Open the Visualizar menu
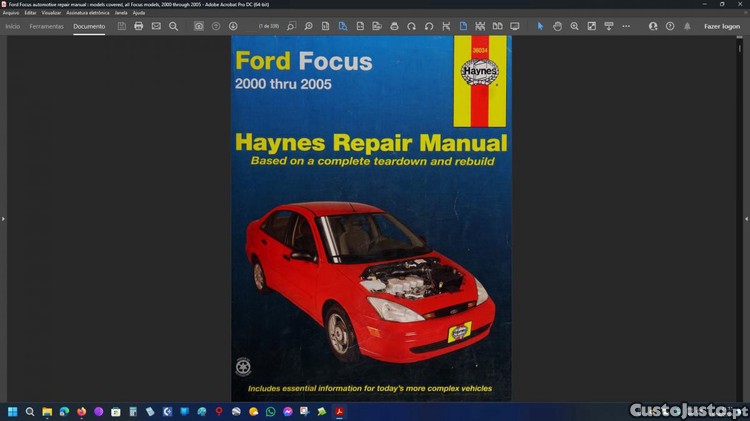Image resolution: width=750 pixels, height=421 pixels. [x=51, y=13]
